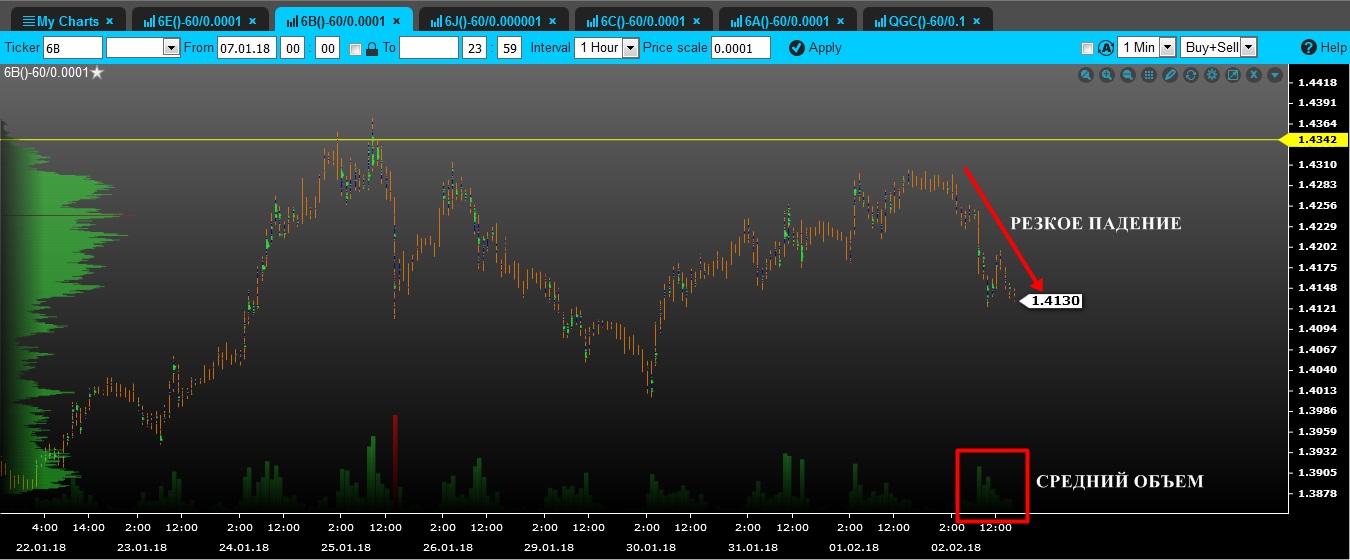Click the 1.4130 current price label
1350x560 pixels.
[1053, 300]
